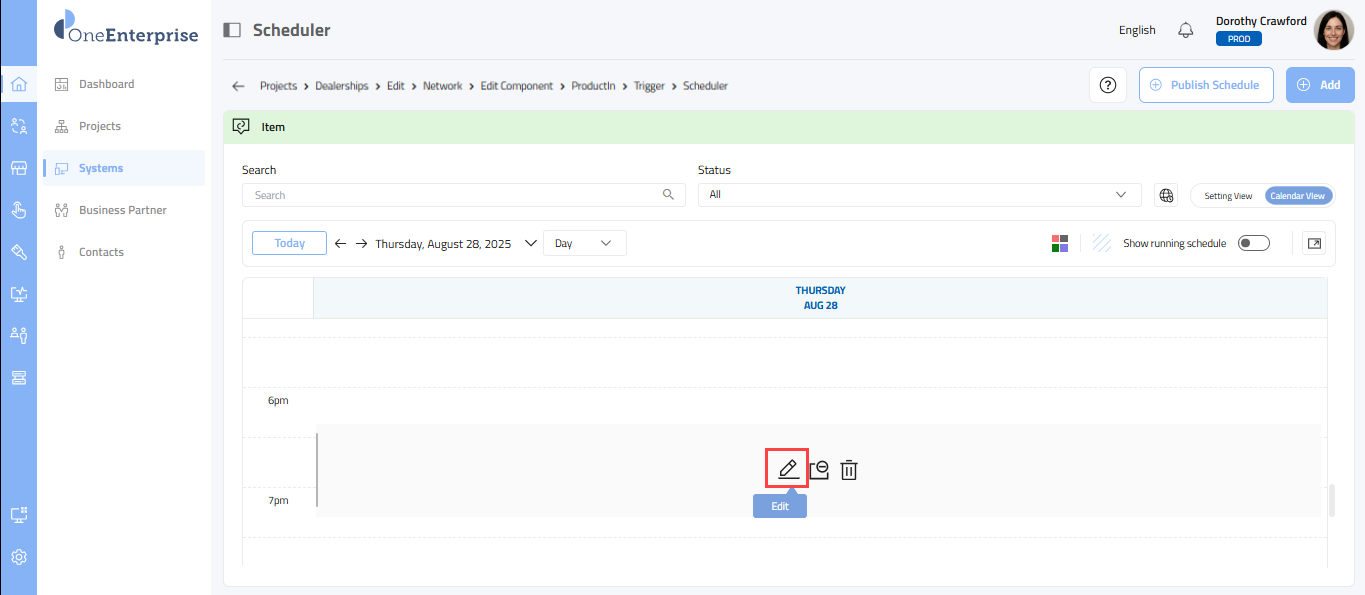The height and width of the screenshot is (595, 1365).
Task: Open date picker chevron next to date
Action: [x=530, y=243]
